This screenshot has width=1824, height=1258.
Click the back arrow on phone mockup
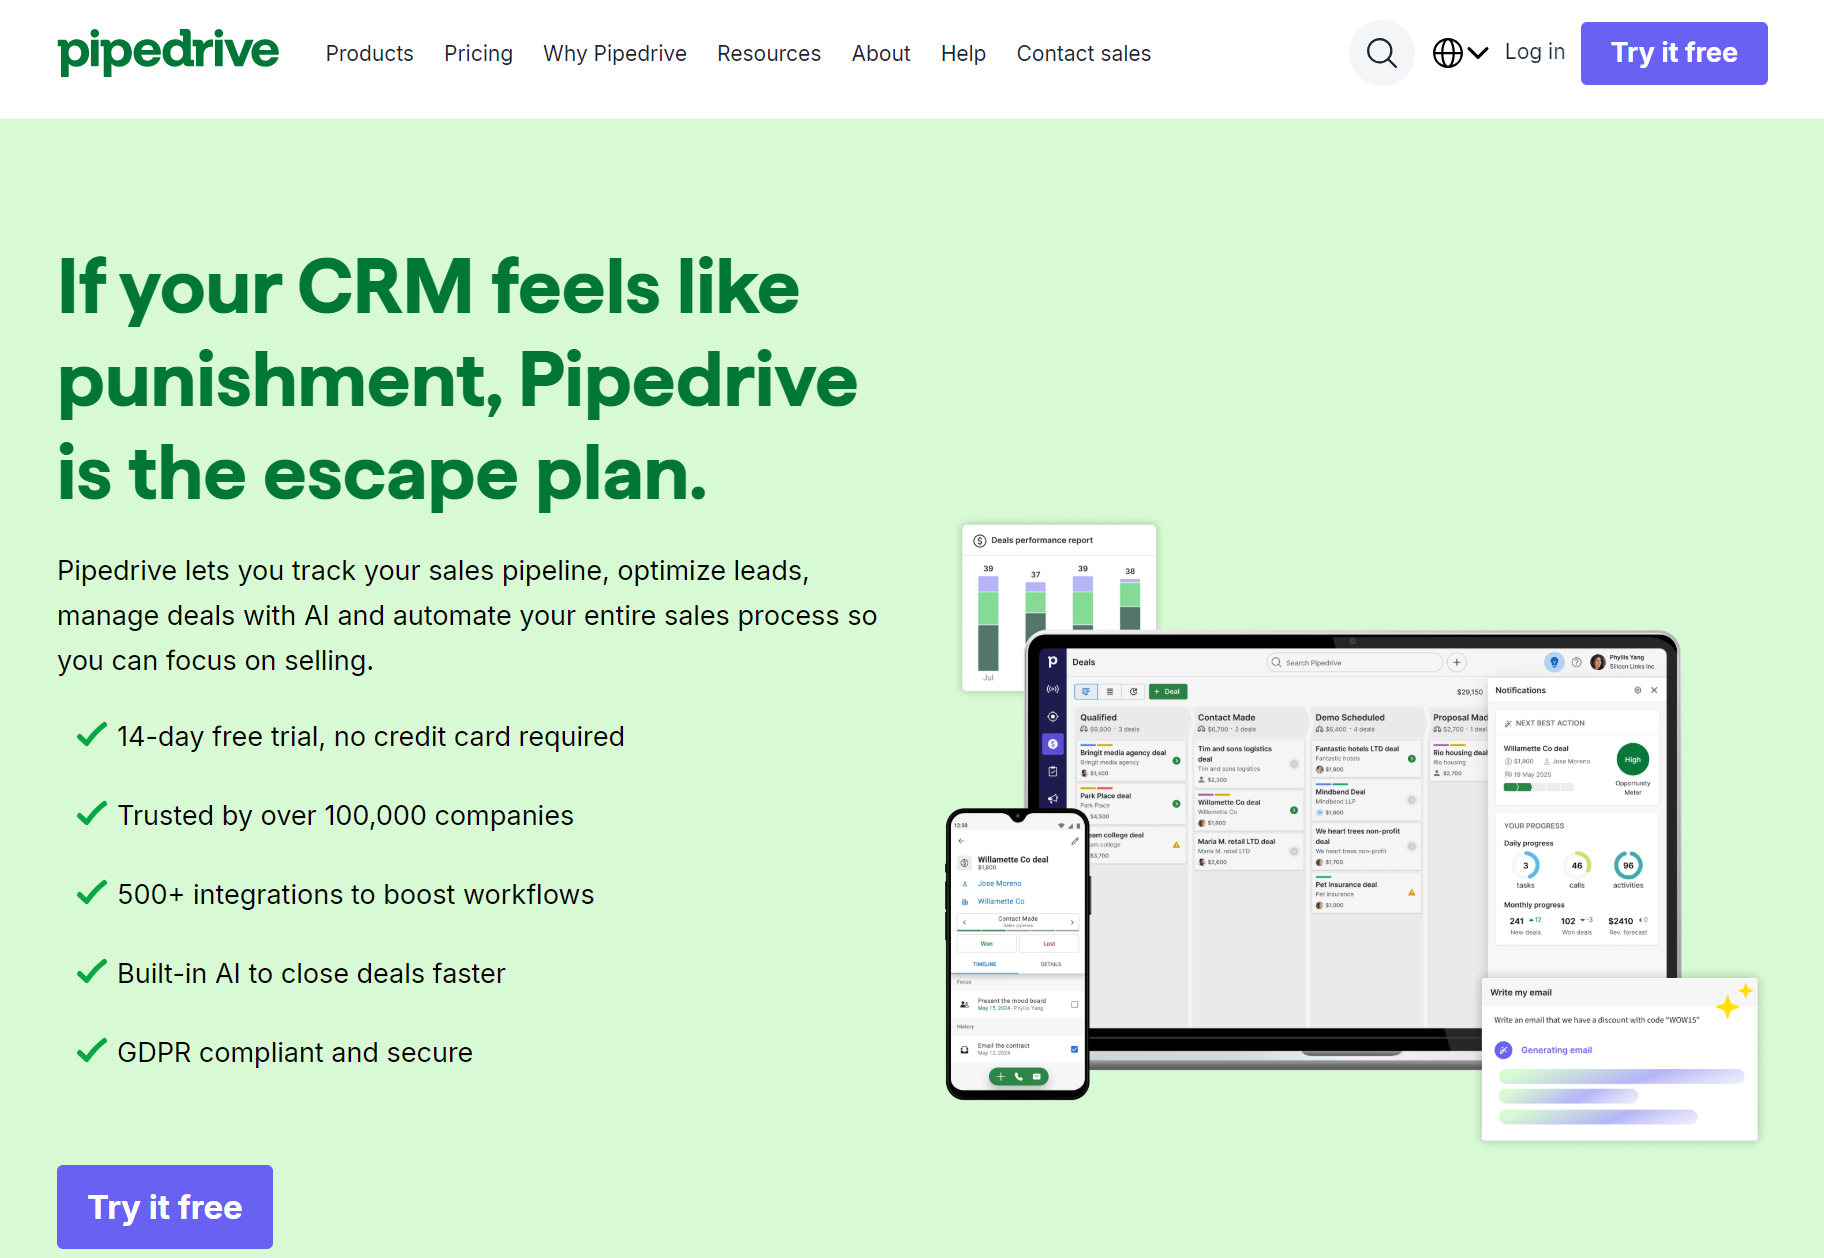(962, 841)
